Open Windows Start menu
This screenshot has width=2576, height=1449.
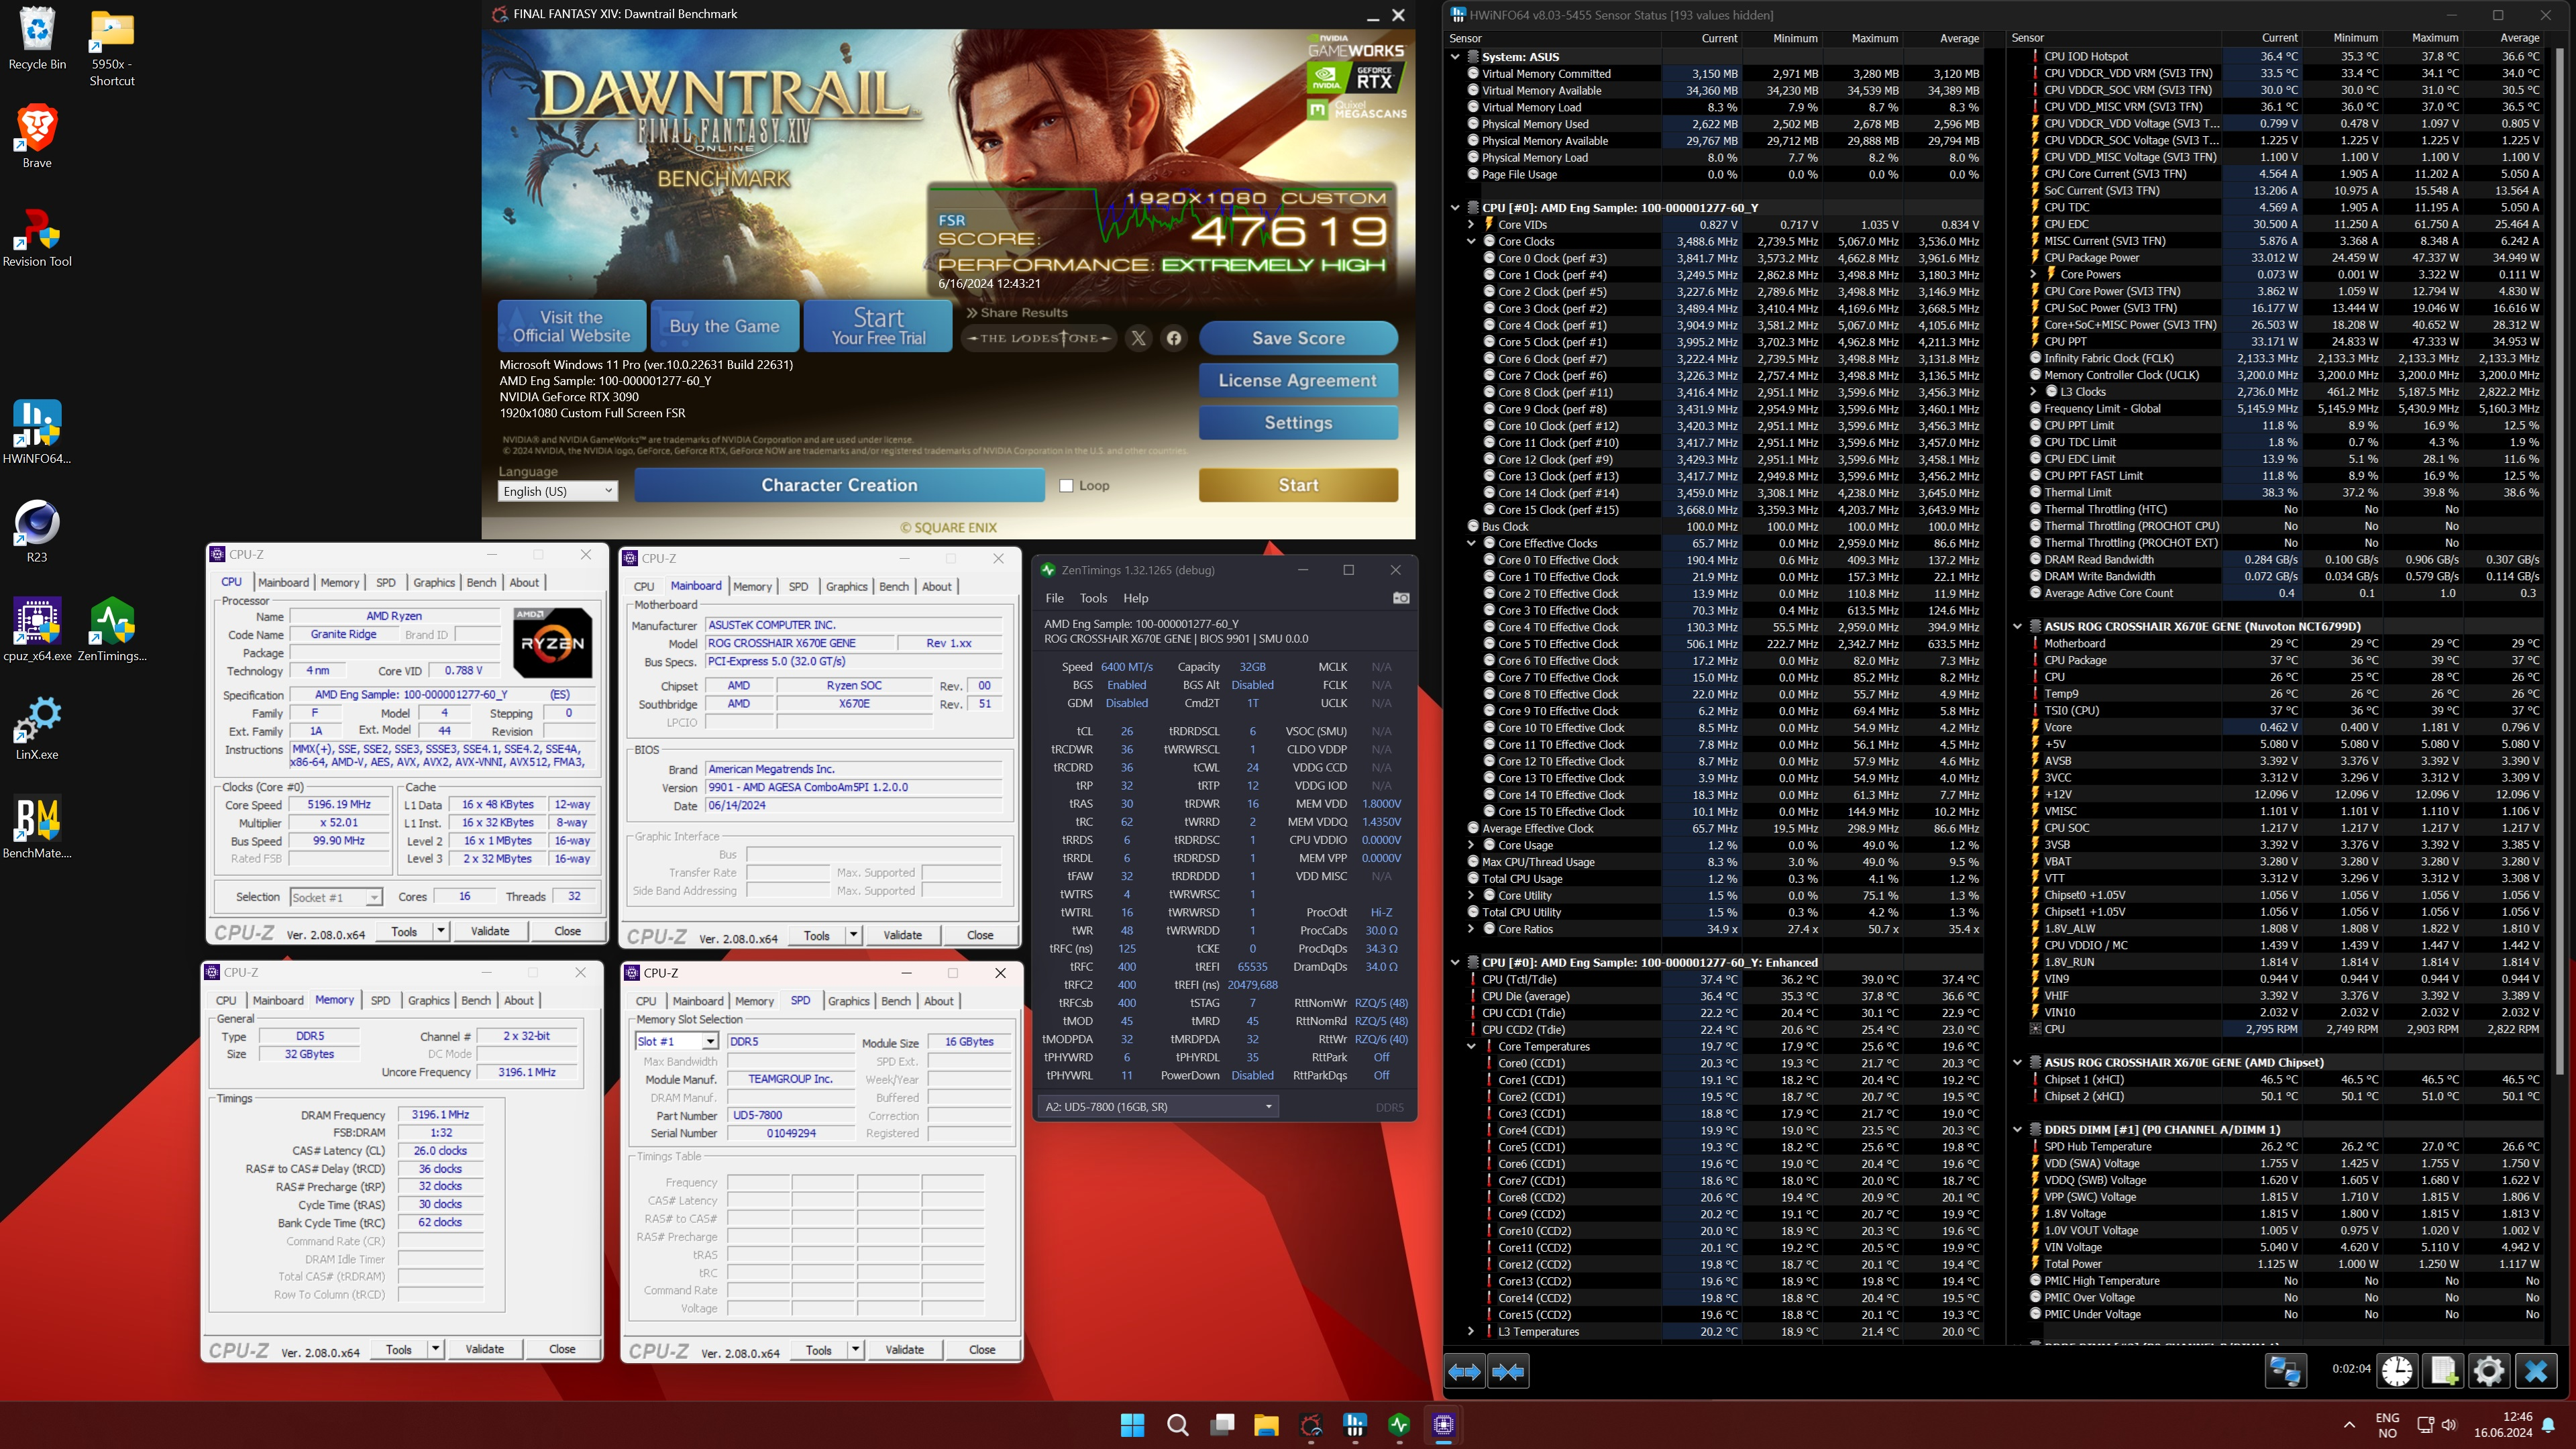point(1132,1425)
